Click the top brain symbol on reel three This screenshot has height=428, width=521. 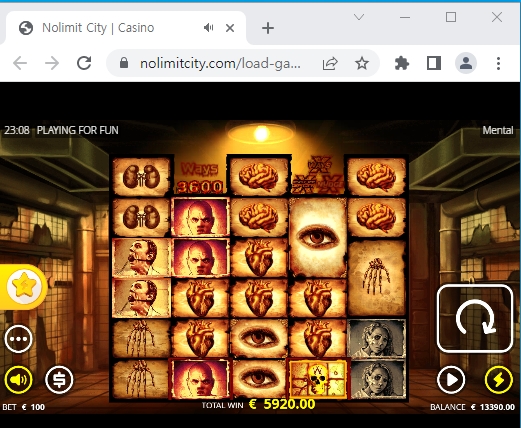[x=259, y=177]
